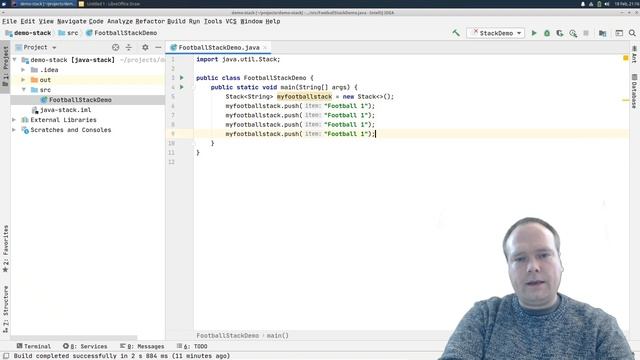Click yellow warning indicator at editor top right
Screen dimensions: 640x360
(625, 58)
